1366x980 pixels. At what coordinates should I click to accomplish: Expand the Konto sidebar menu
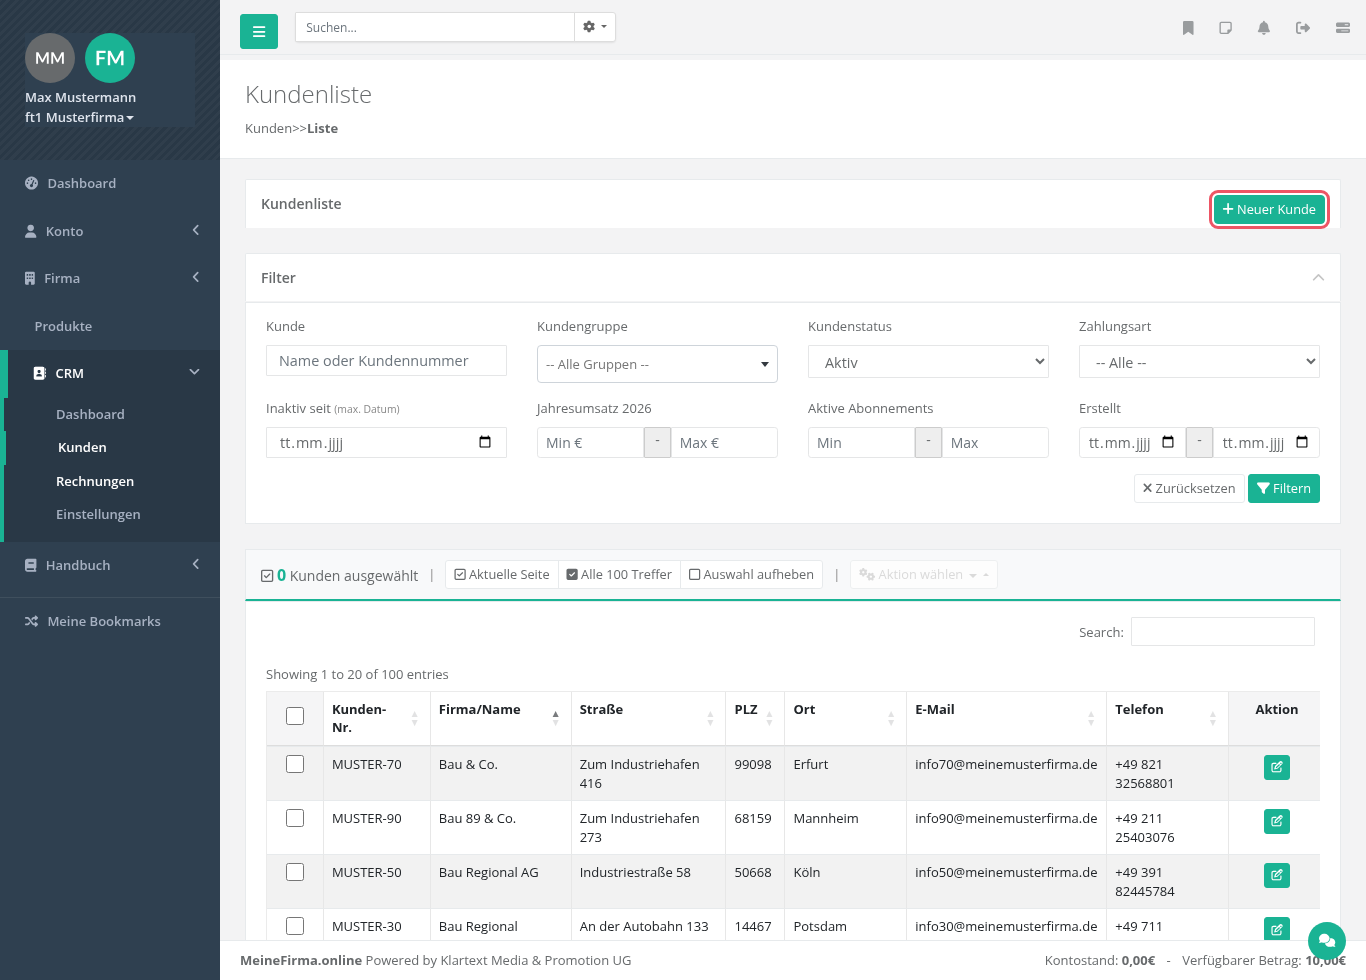coord(110,231)
